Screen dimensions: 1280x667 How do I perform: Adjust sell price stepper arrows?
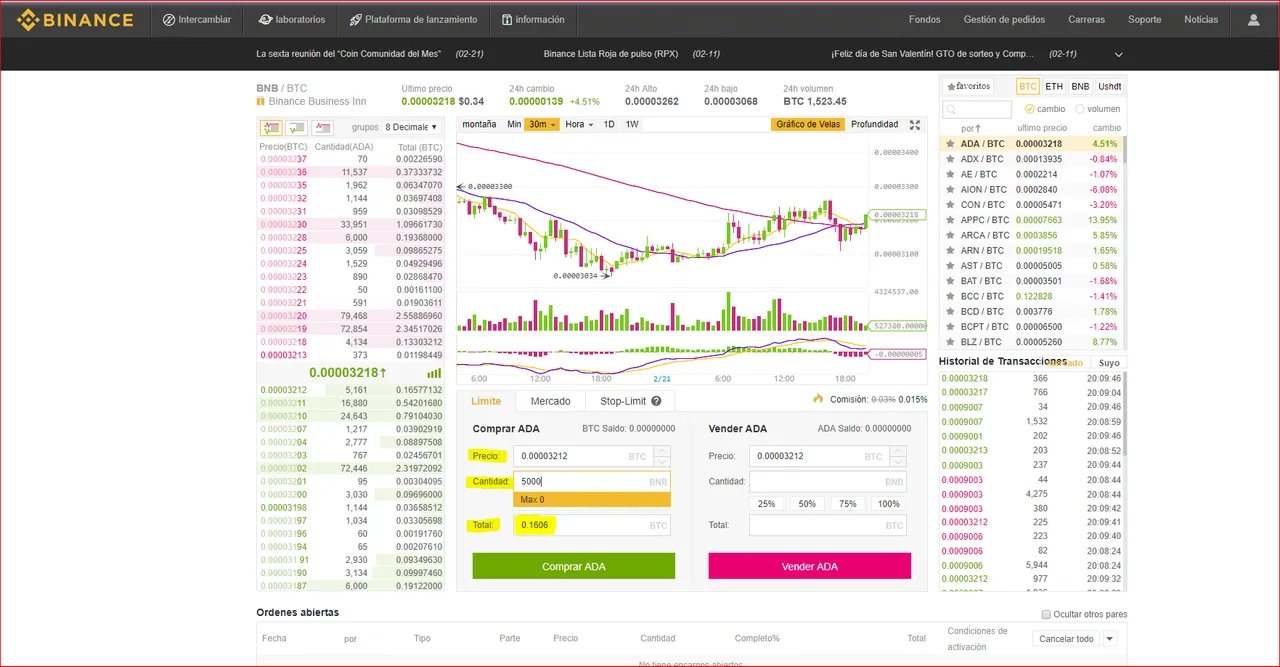click(898, 456)
